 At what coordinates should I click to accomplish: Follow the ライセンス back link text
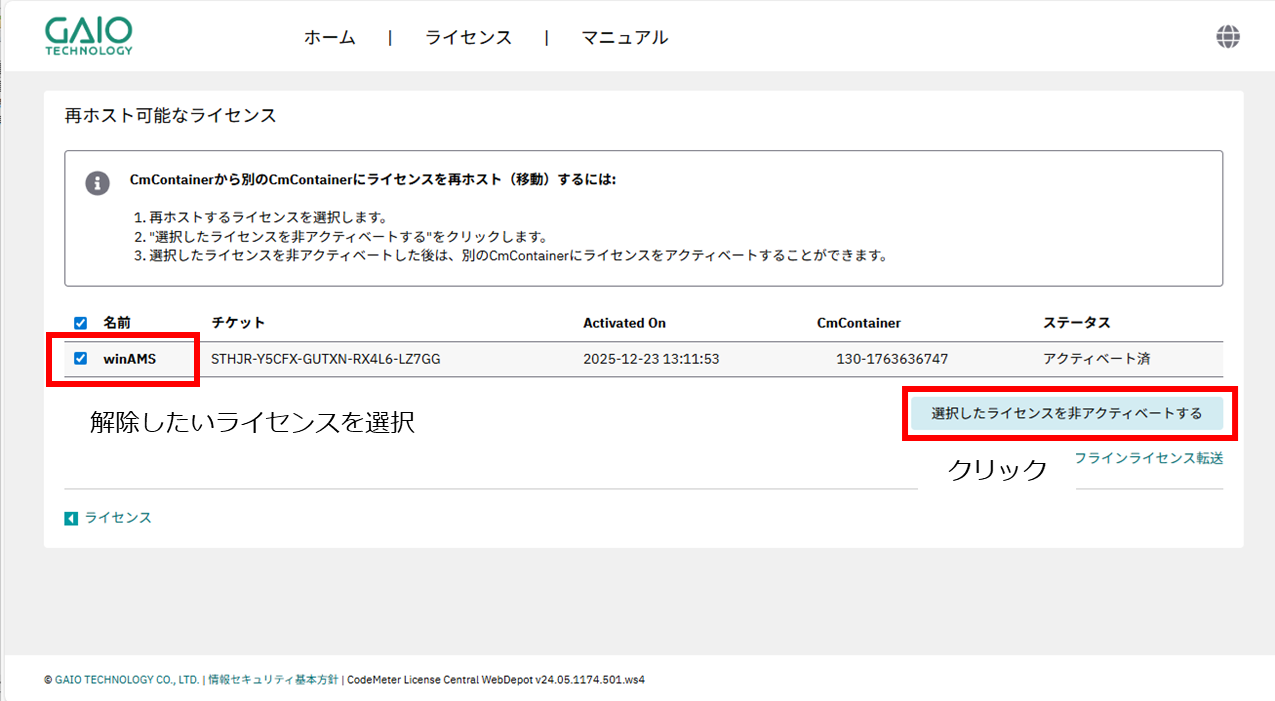click(118, 518)
